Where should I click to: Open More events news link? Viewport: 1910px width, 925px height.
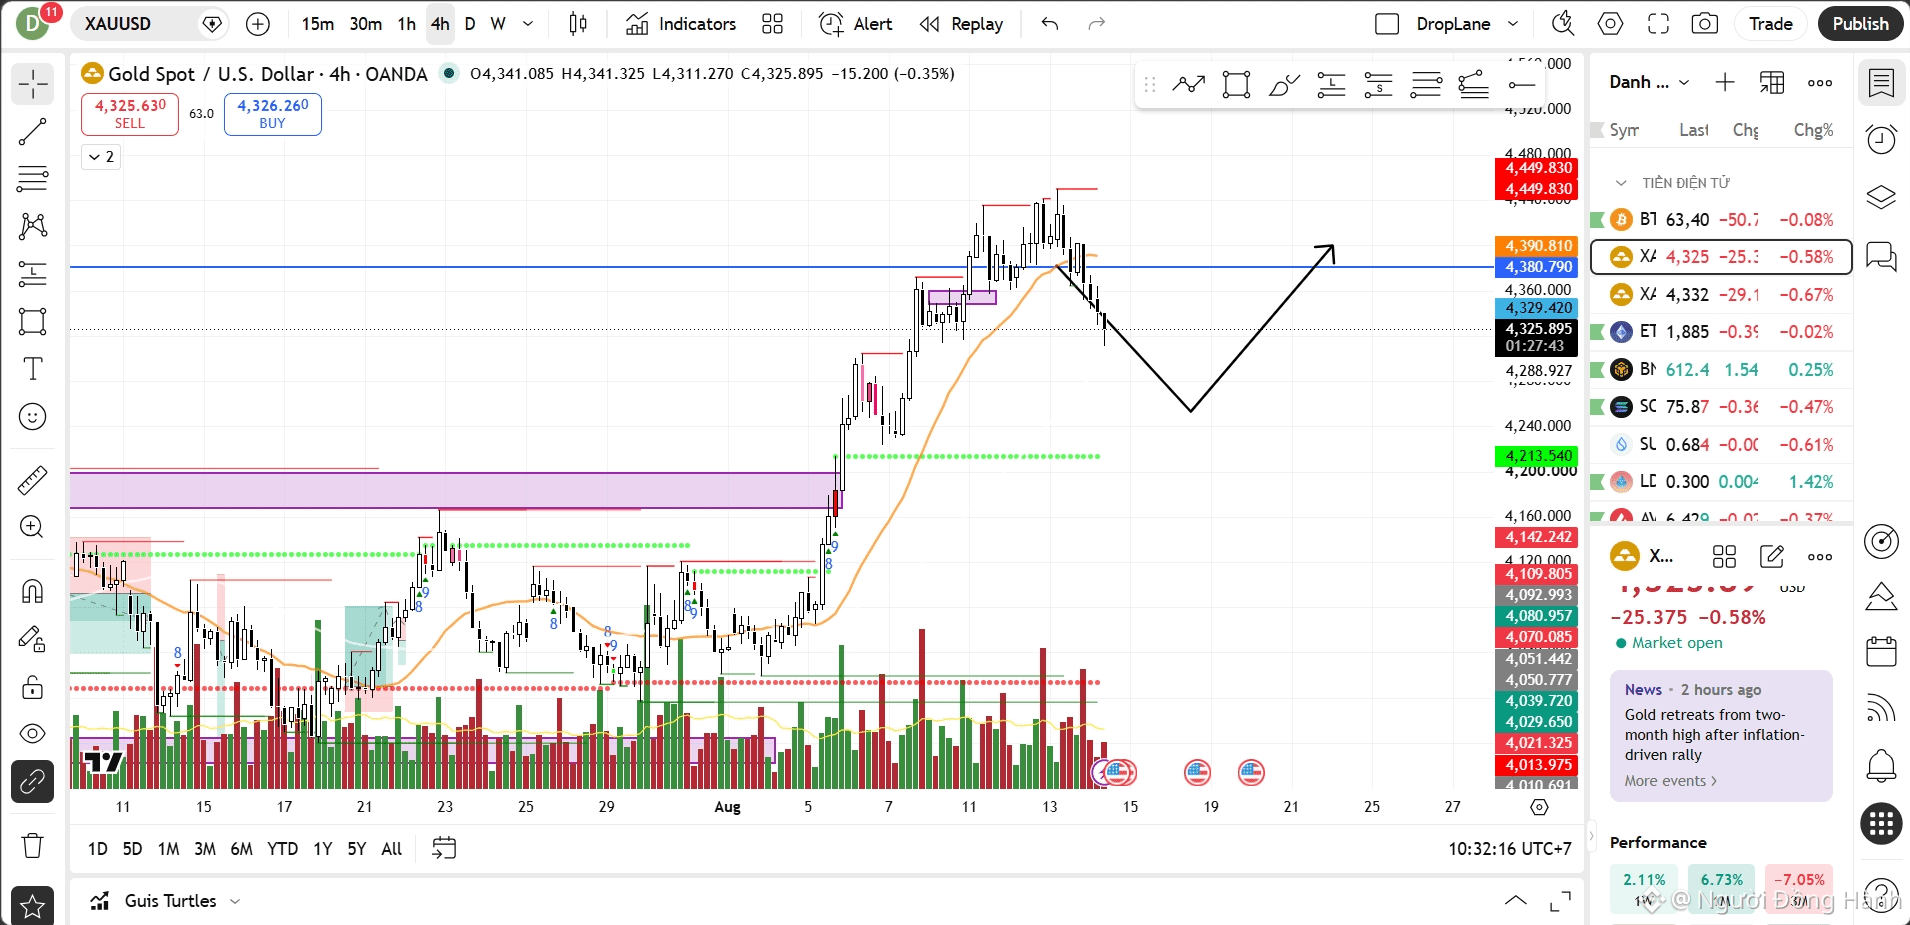click(x=1670, y=781)
